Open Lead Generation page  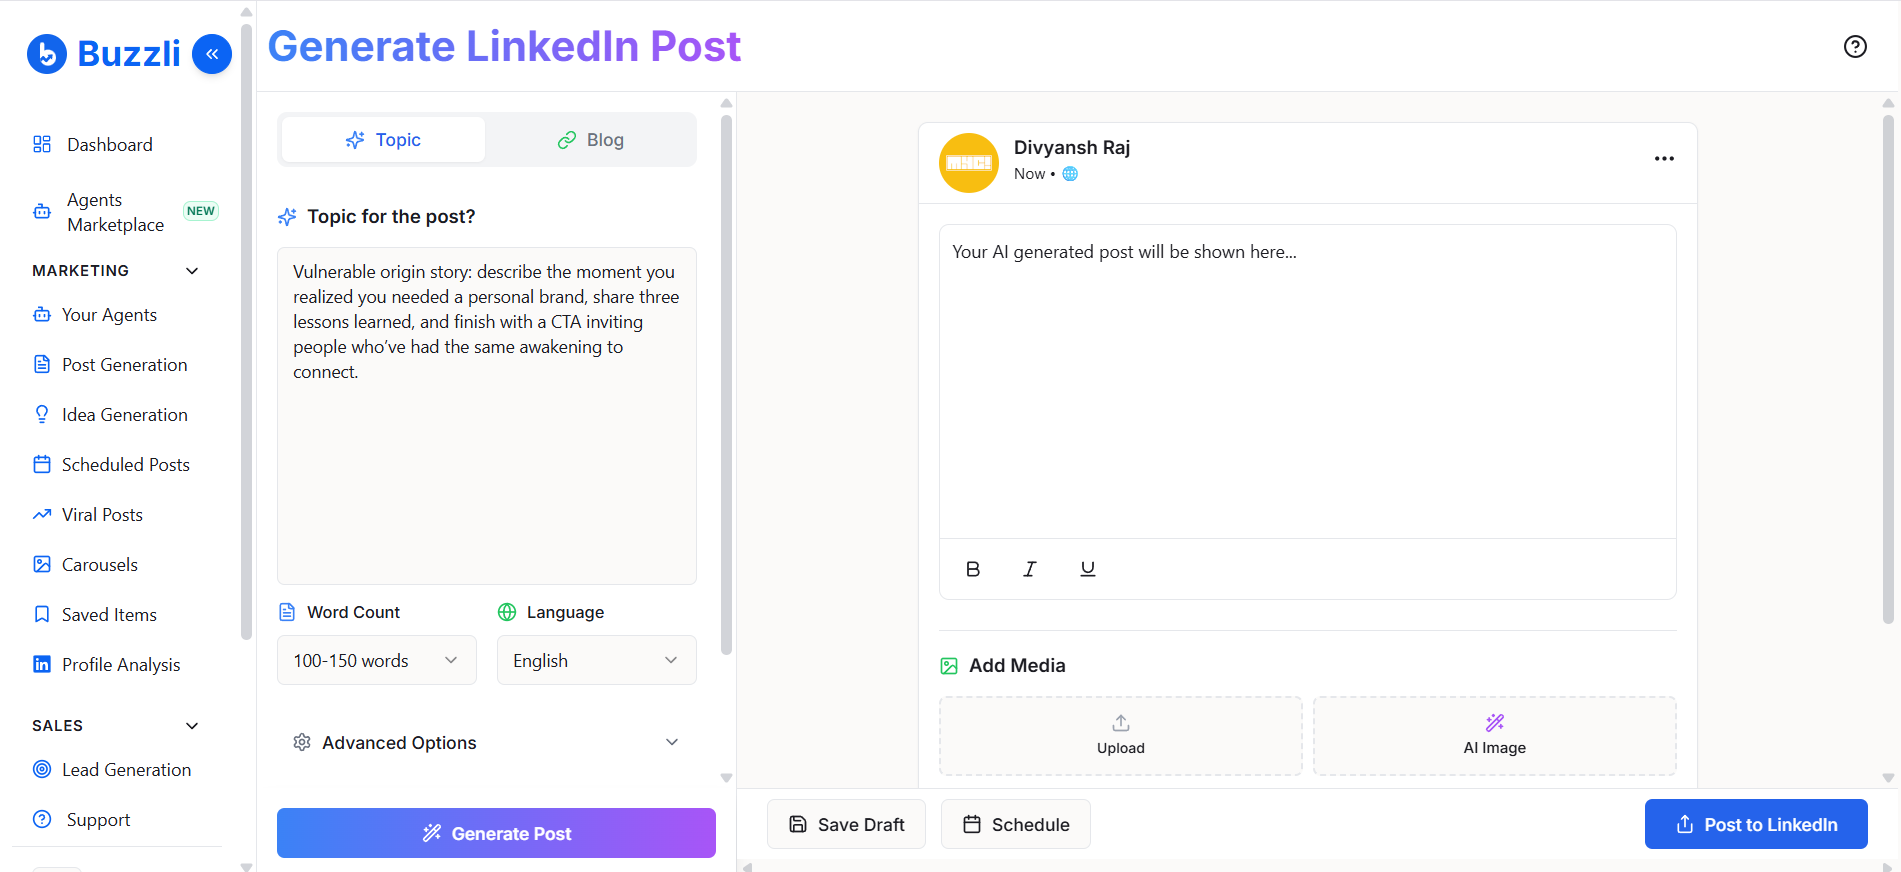point(126,769)
